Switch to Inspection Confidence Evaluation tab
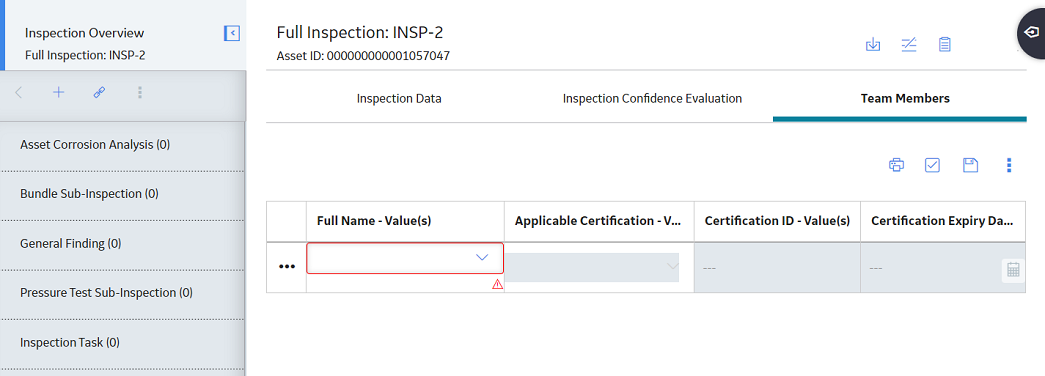Screen dimensions: 1045x376 click(x=652, y=99)
